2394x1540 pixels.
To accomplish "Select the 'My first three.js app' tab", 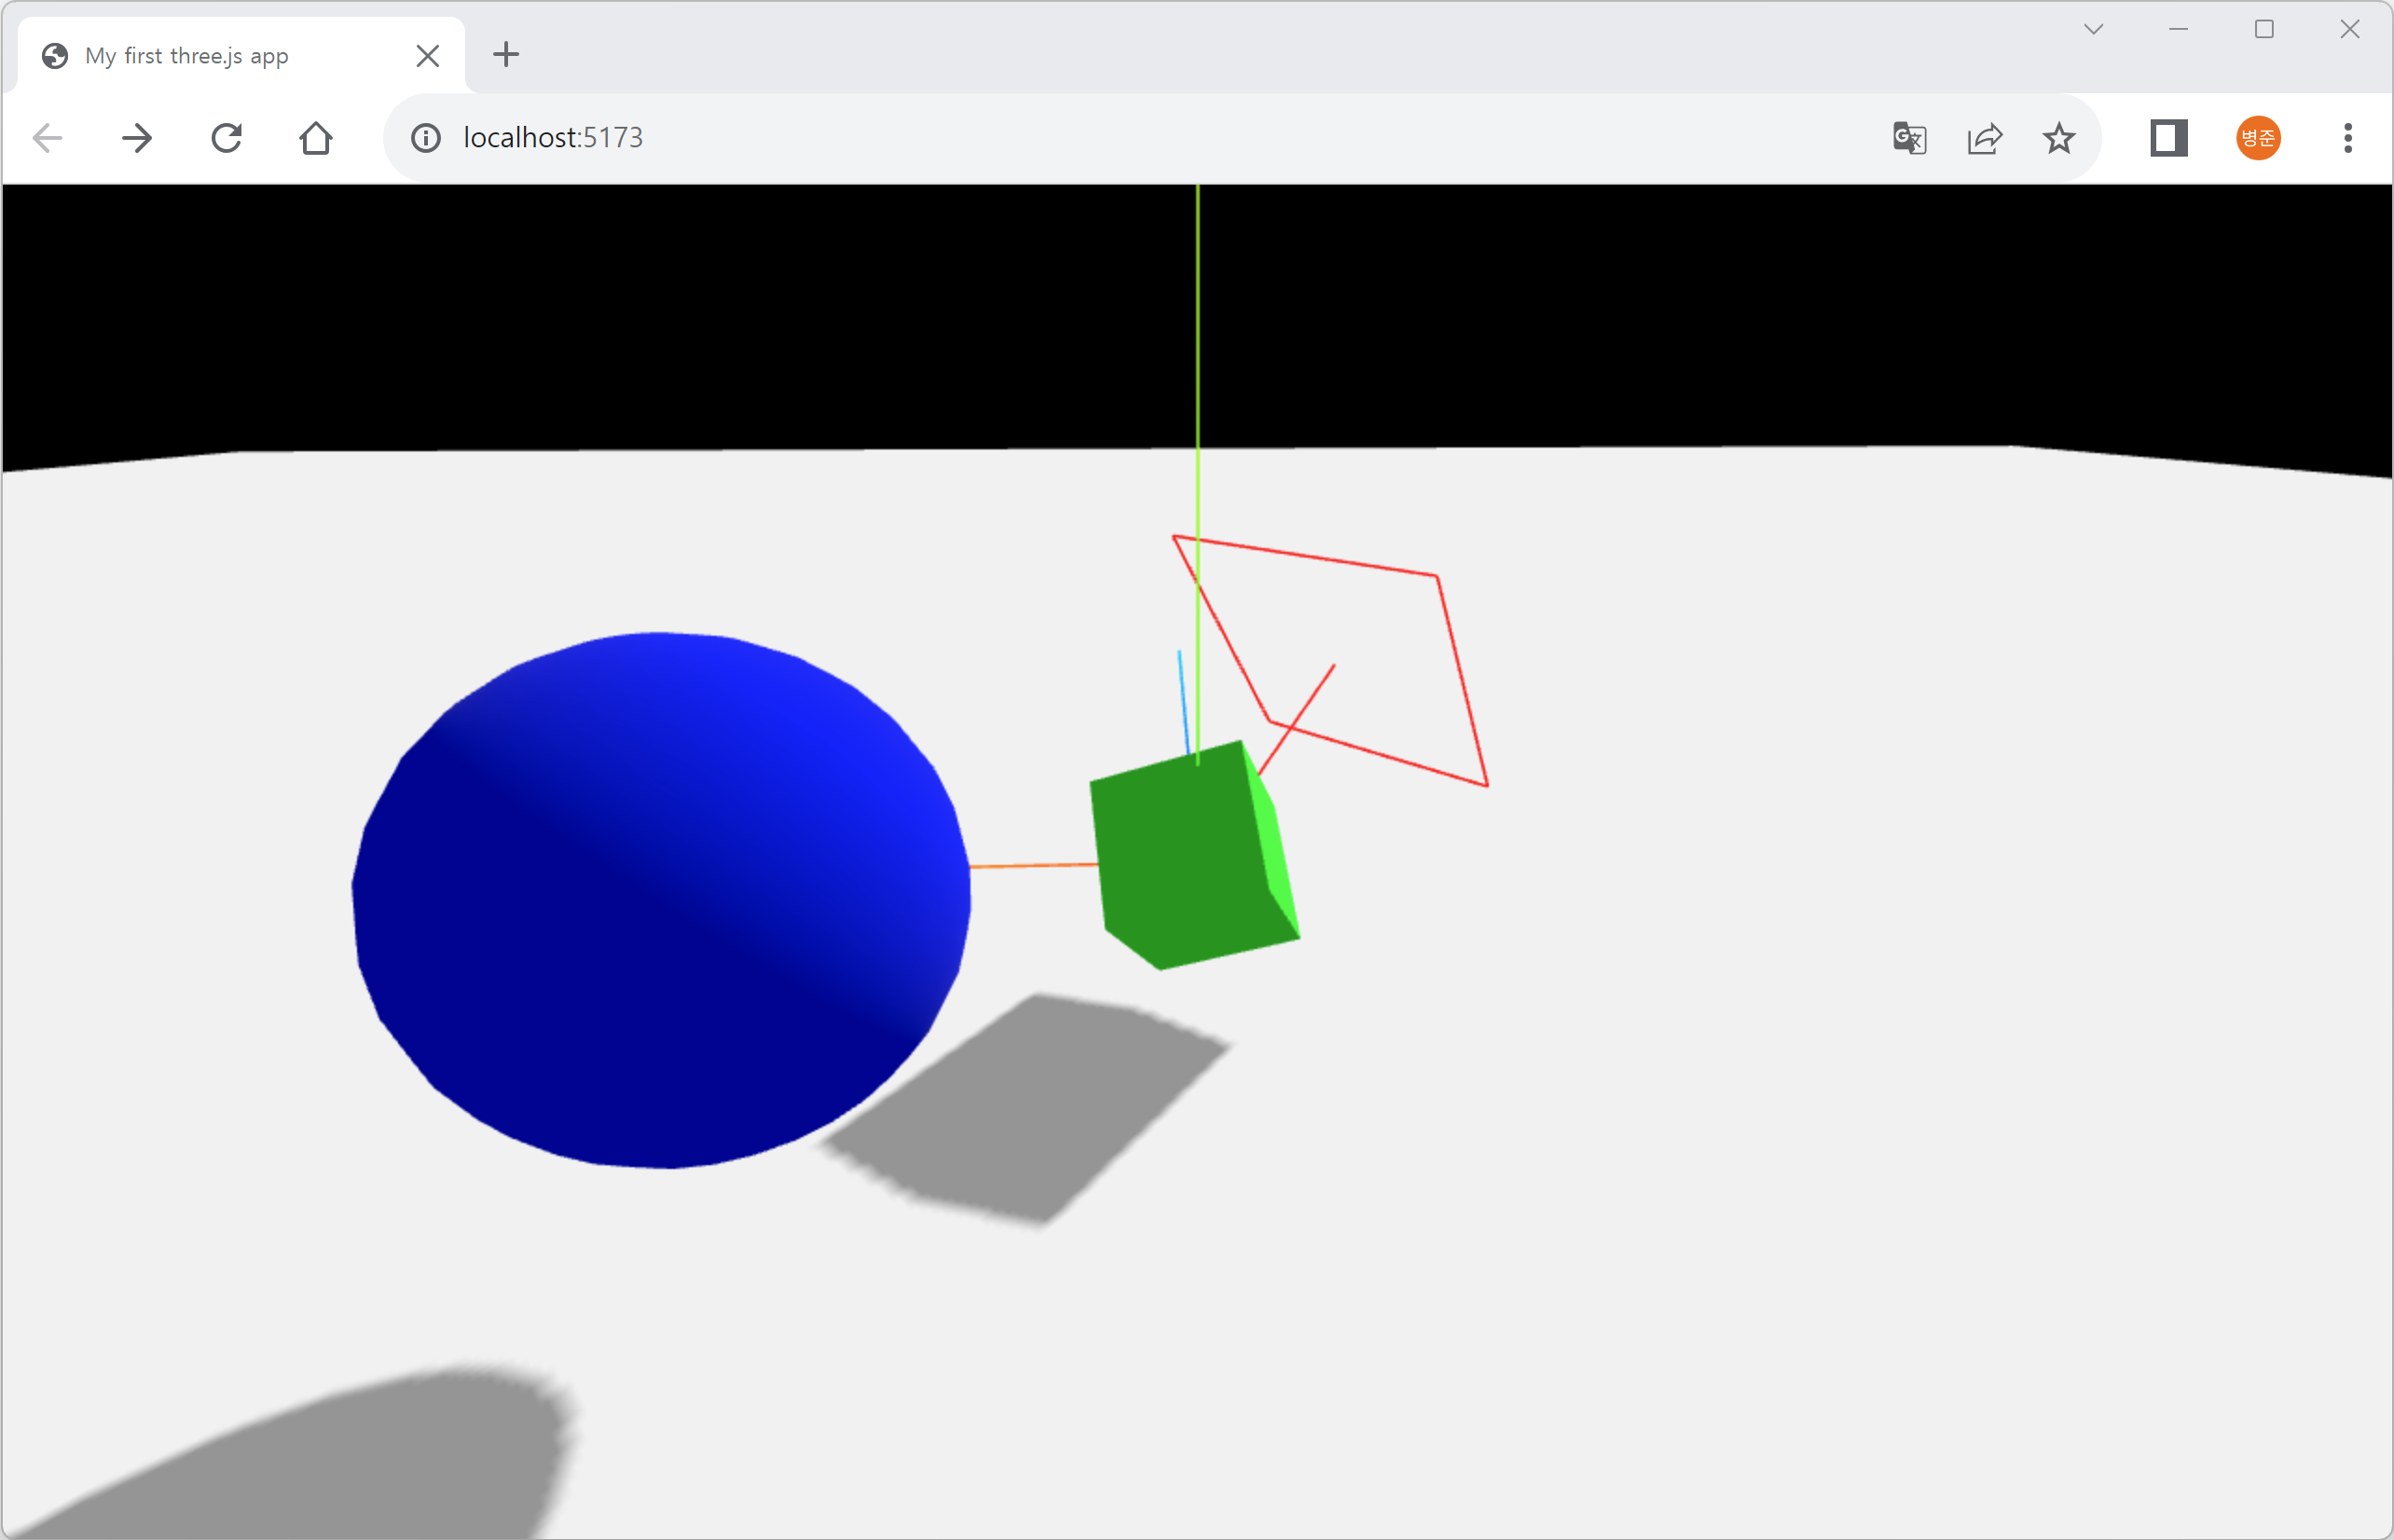I will coord(200,56).
